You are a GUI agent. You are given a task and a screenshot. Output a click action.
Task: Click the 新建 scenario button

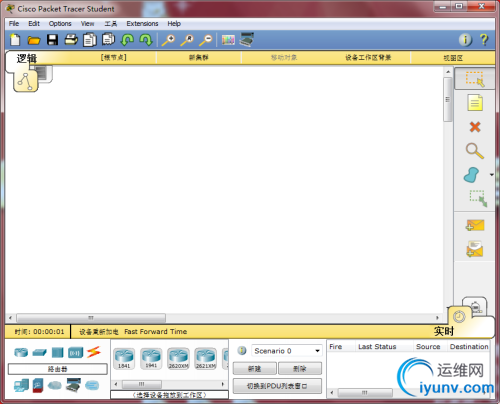tap(255, 368)
